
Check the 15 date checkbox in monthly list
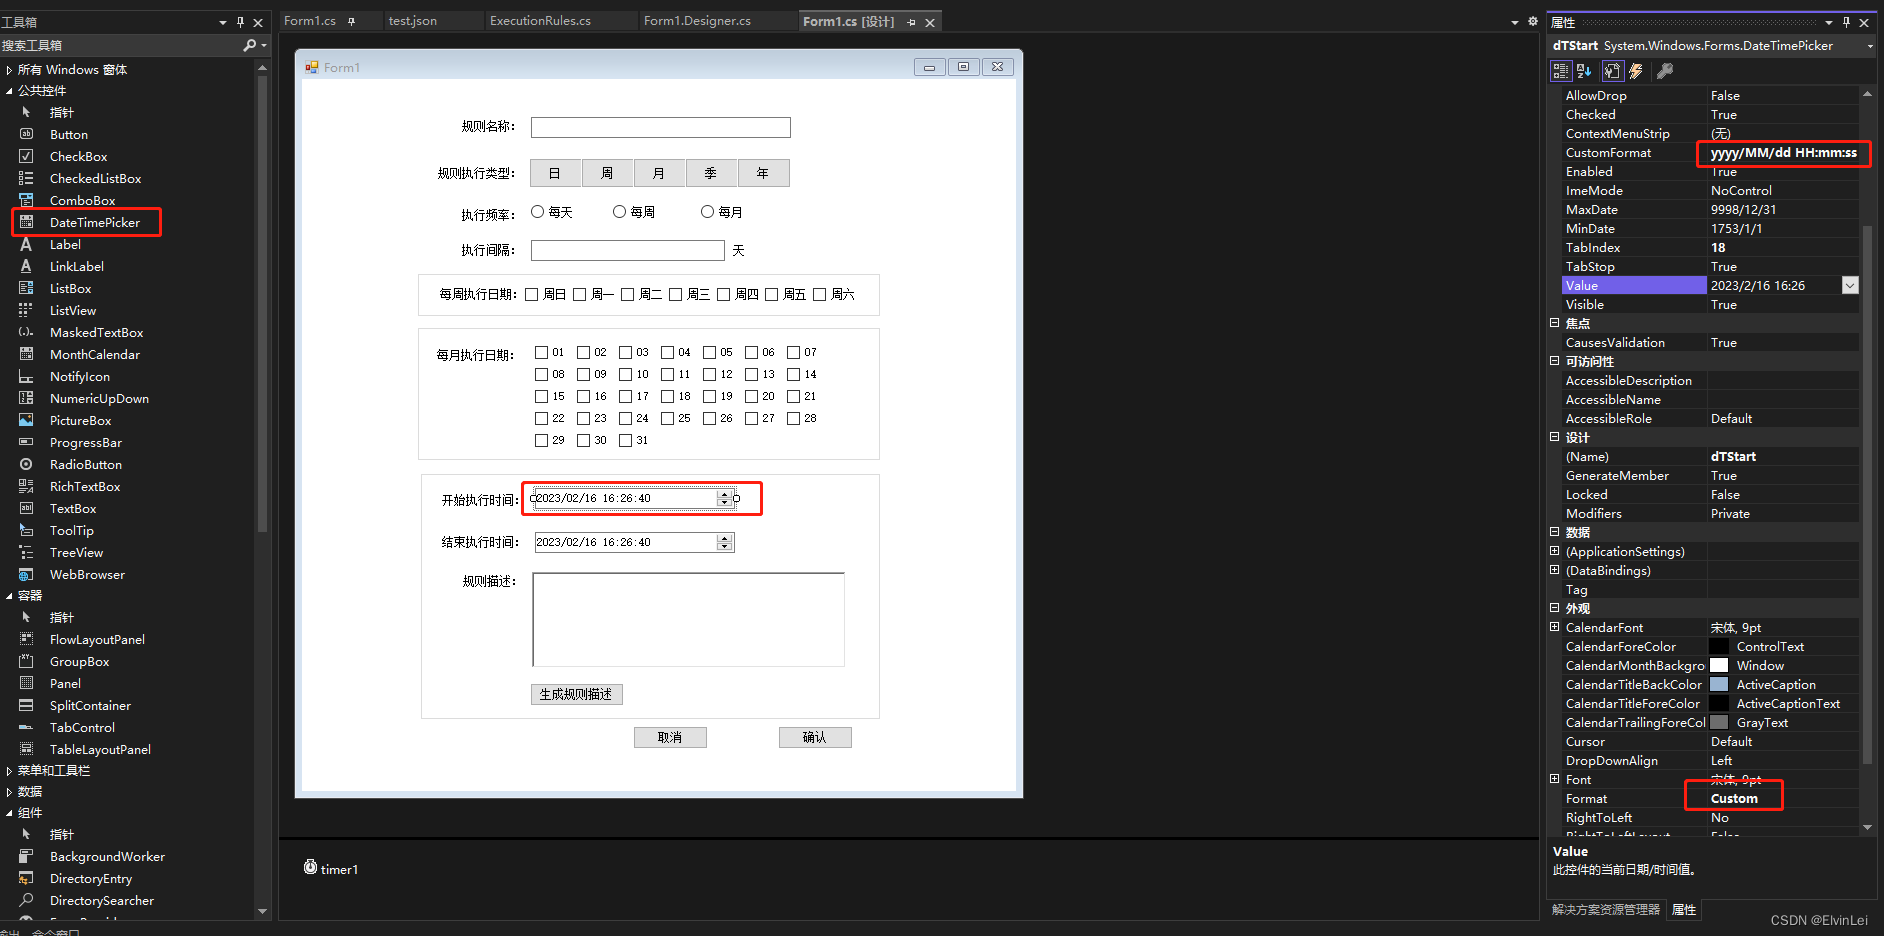(x=541, y=396)
